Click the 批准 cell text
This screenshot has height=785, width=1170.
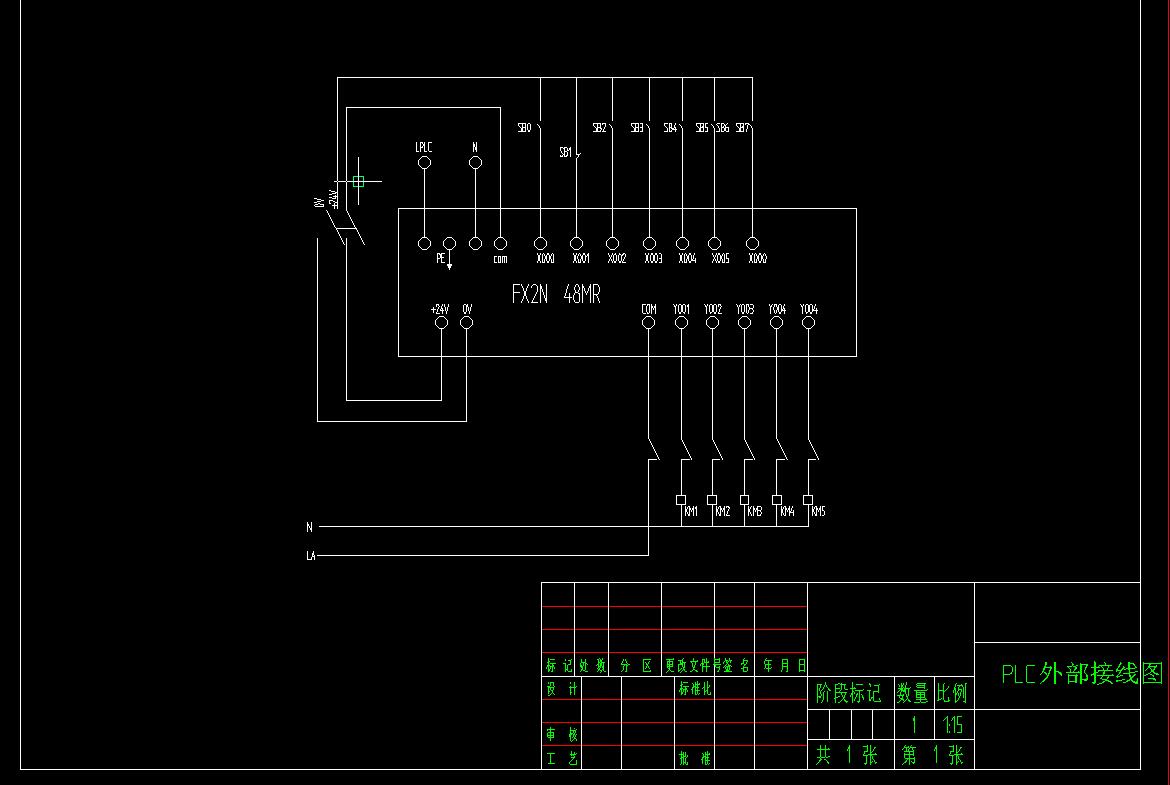click(695, 759)
